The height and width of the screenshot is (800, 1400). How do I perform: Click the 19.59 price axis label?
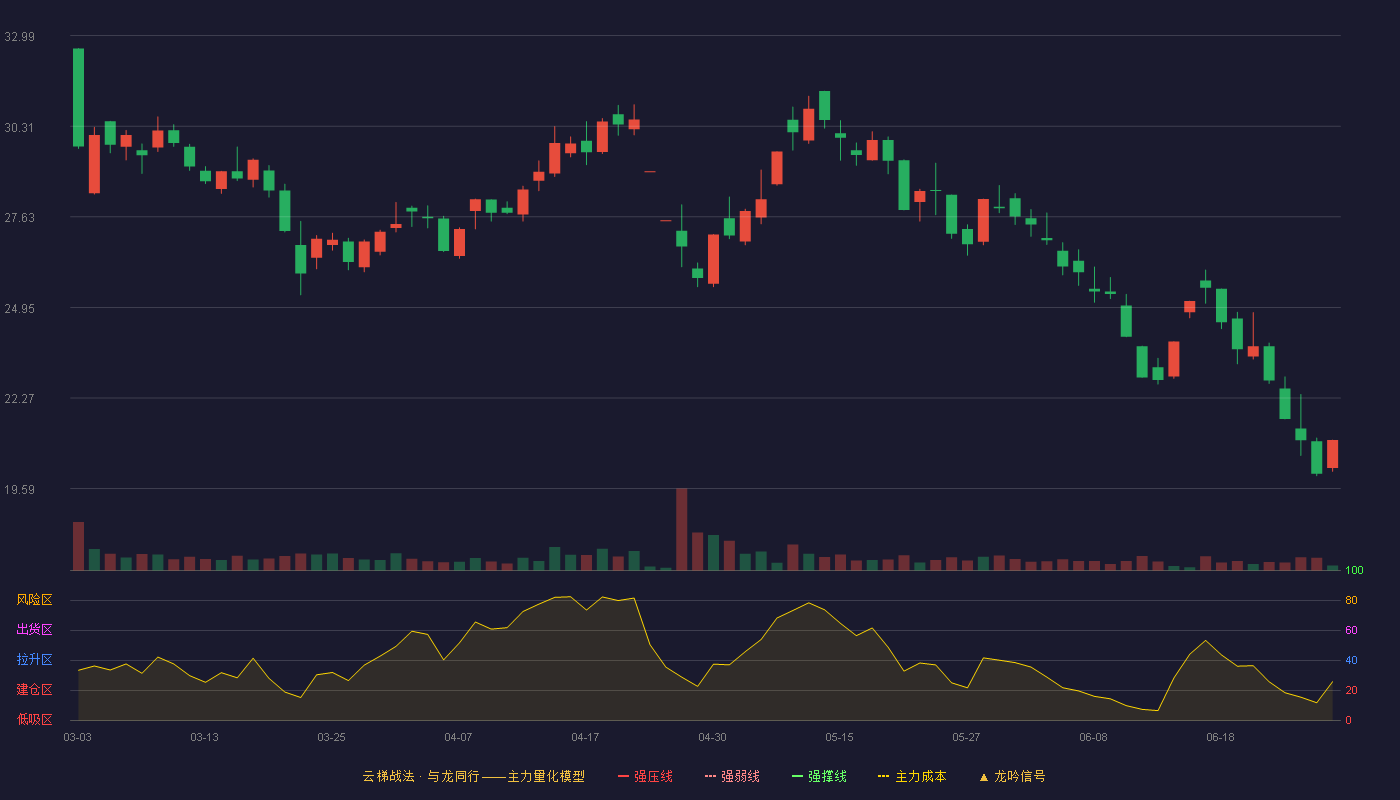19,489
